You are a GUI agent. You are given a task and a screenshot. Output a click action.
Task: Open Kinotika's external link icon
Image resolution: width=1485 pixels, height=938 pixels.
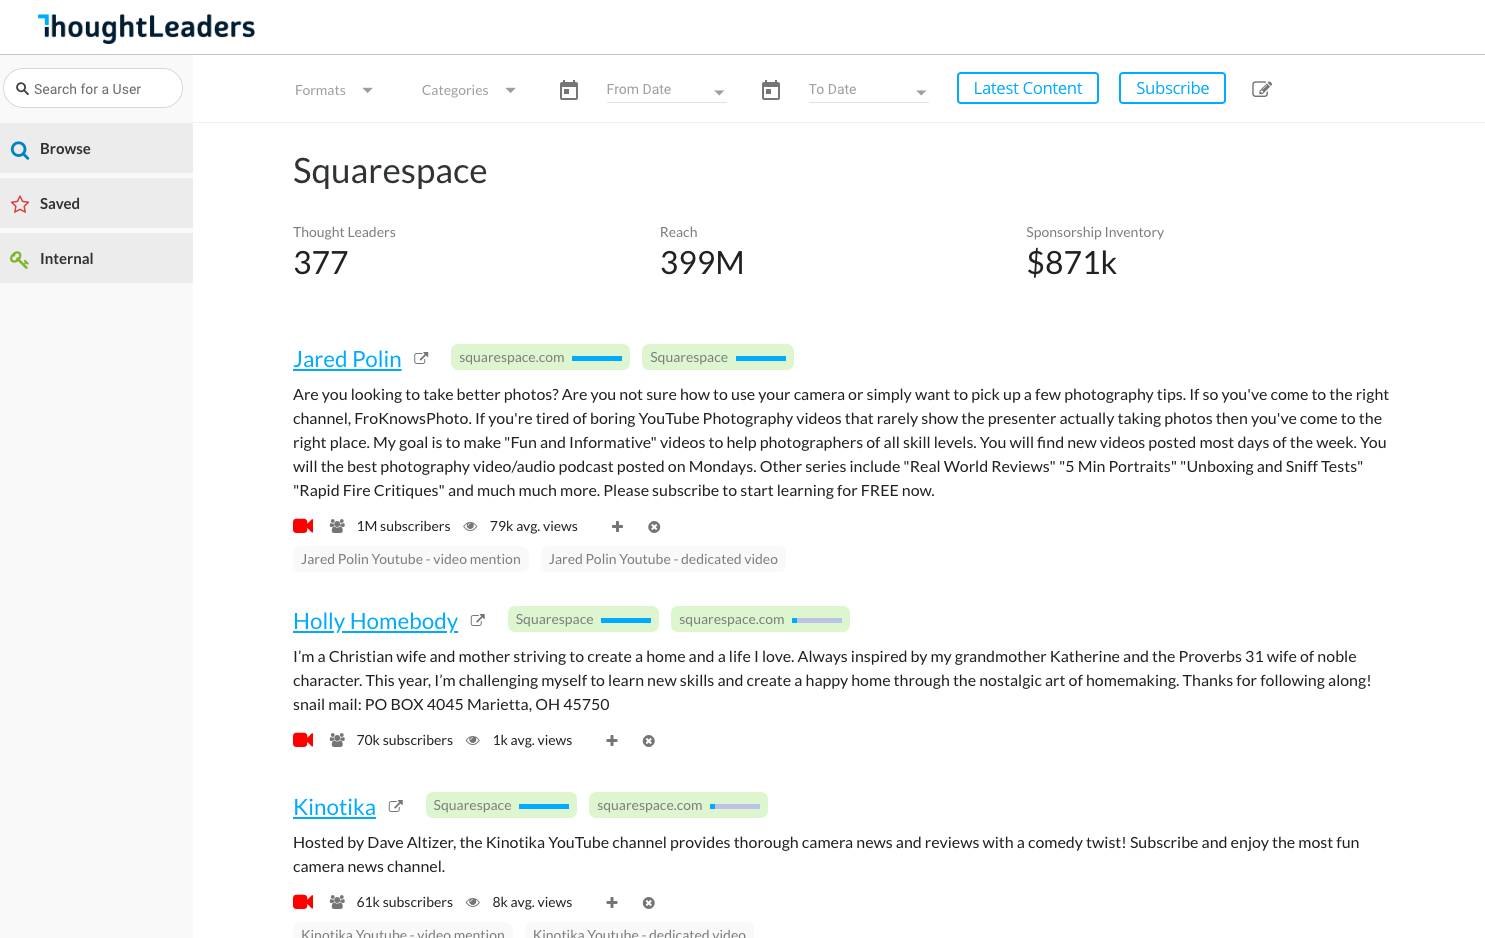pos(396,806)
